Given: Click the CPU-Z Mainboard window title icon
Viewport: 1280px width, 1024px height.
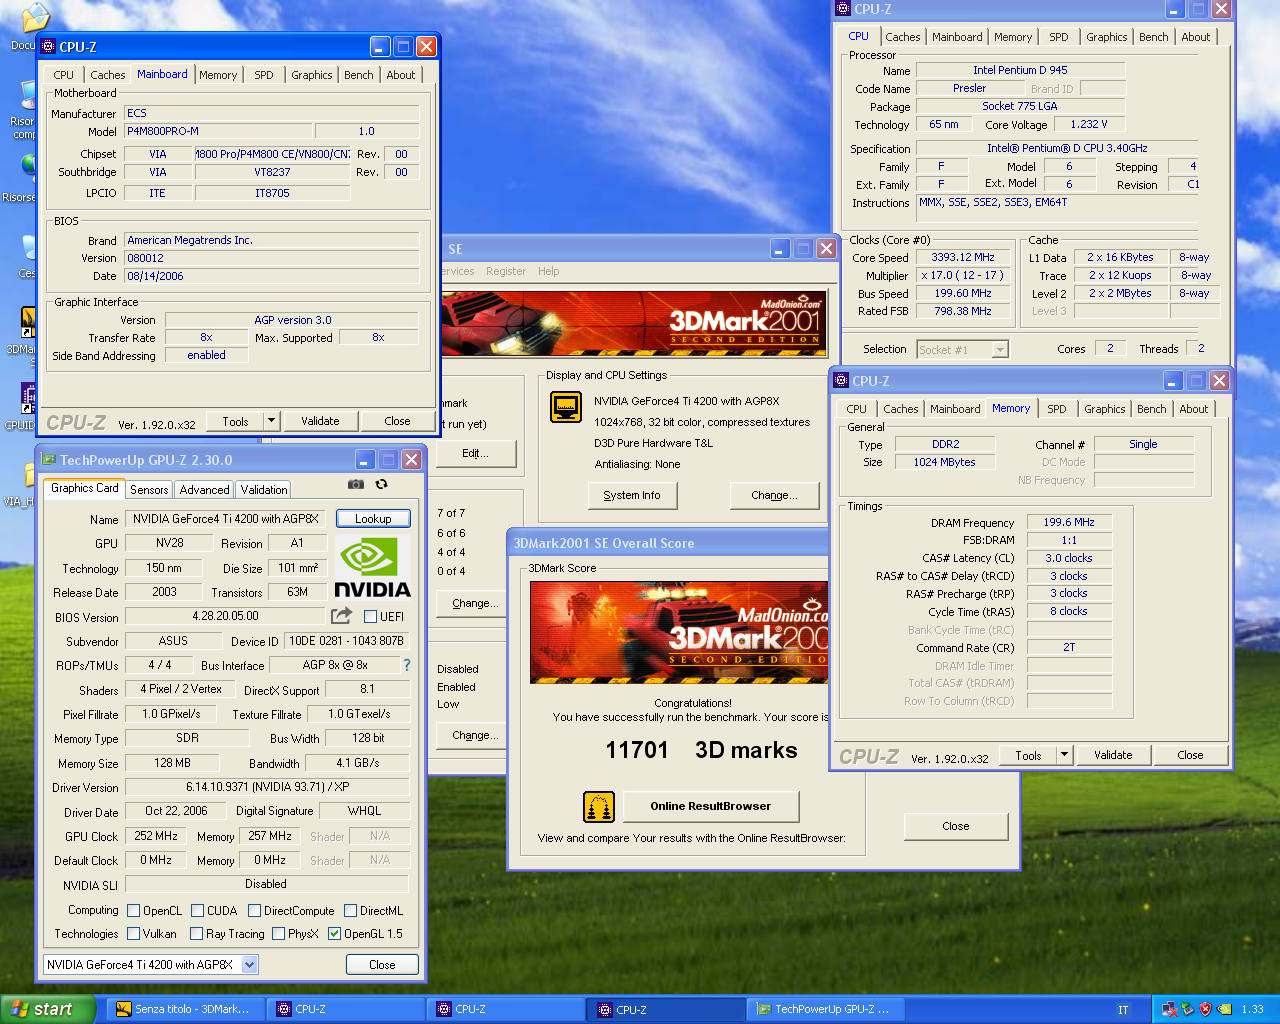Looking at the screenshot, I should [x=48, y=47].
